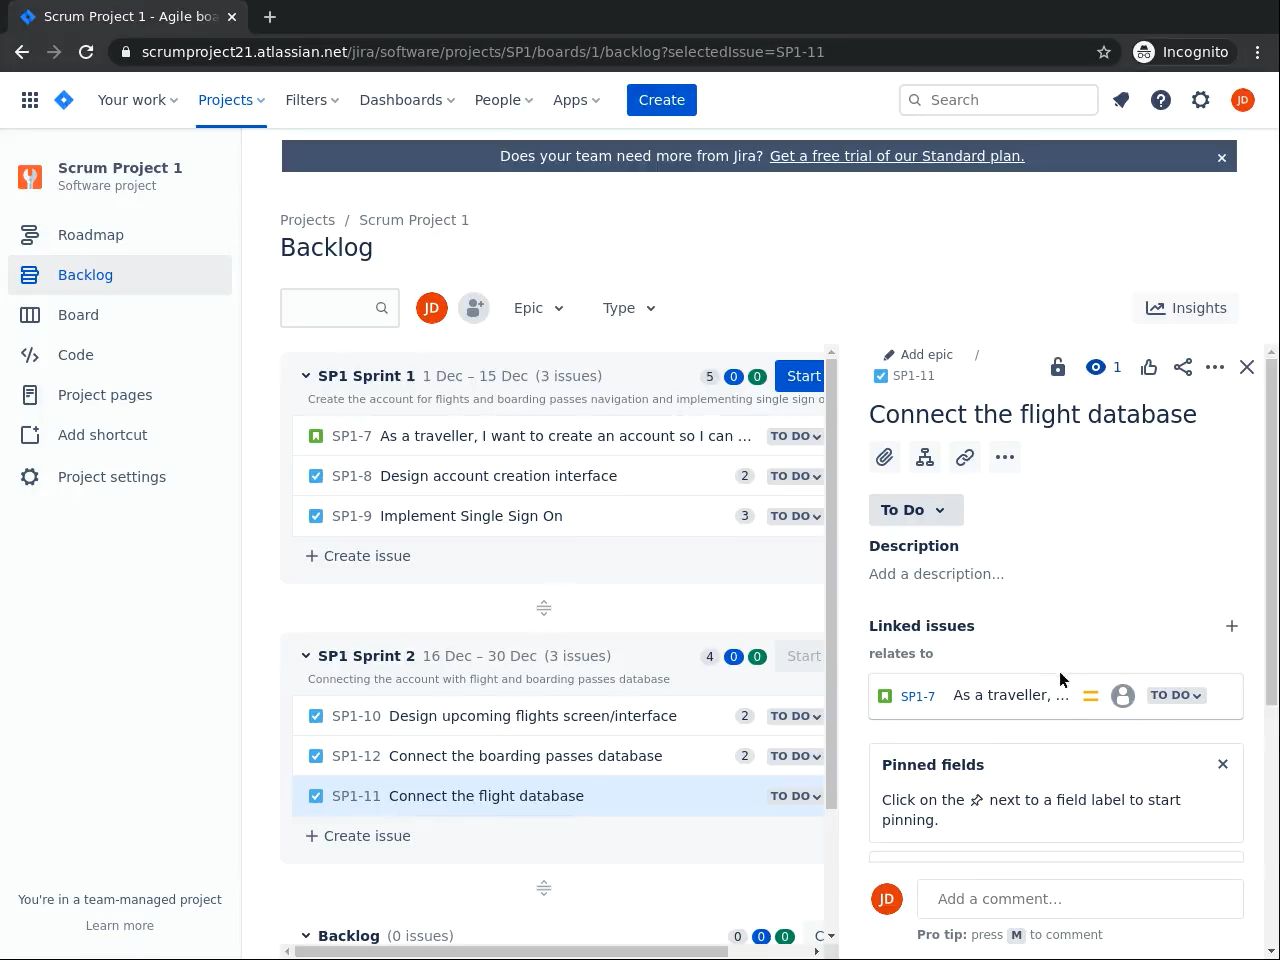
Task: Open the Dashboards menu
Action: point(407,100)
